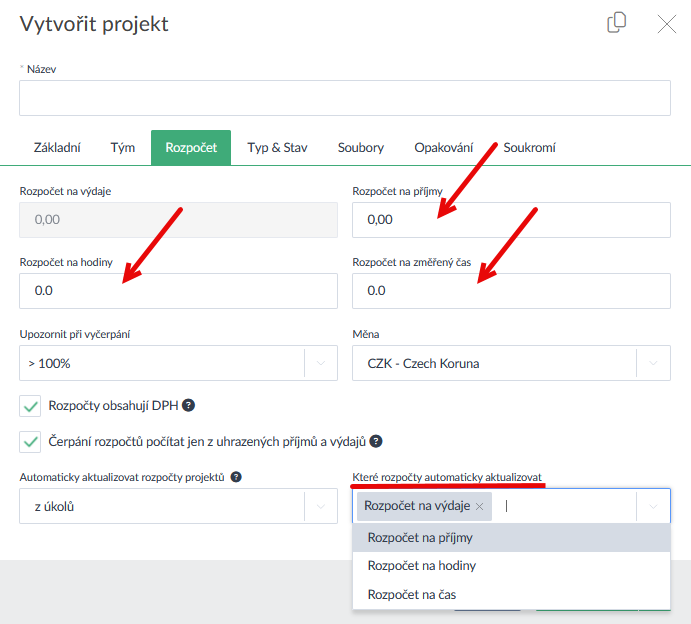Uncheck Čerpání rozpočtů počítat jen z uhrazených
Viewport: 691px width, 624px height.
click(x=30, y=441)
